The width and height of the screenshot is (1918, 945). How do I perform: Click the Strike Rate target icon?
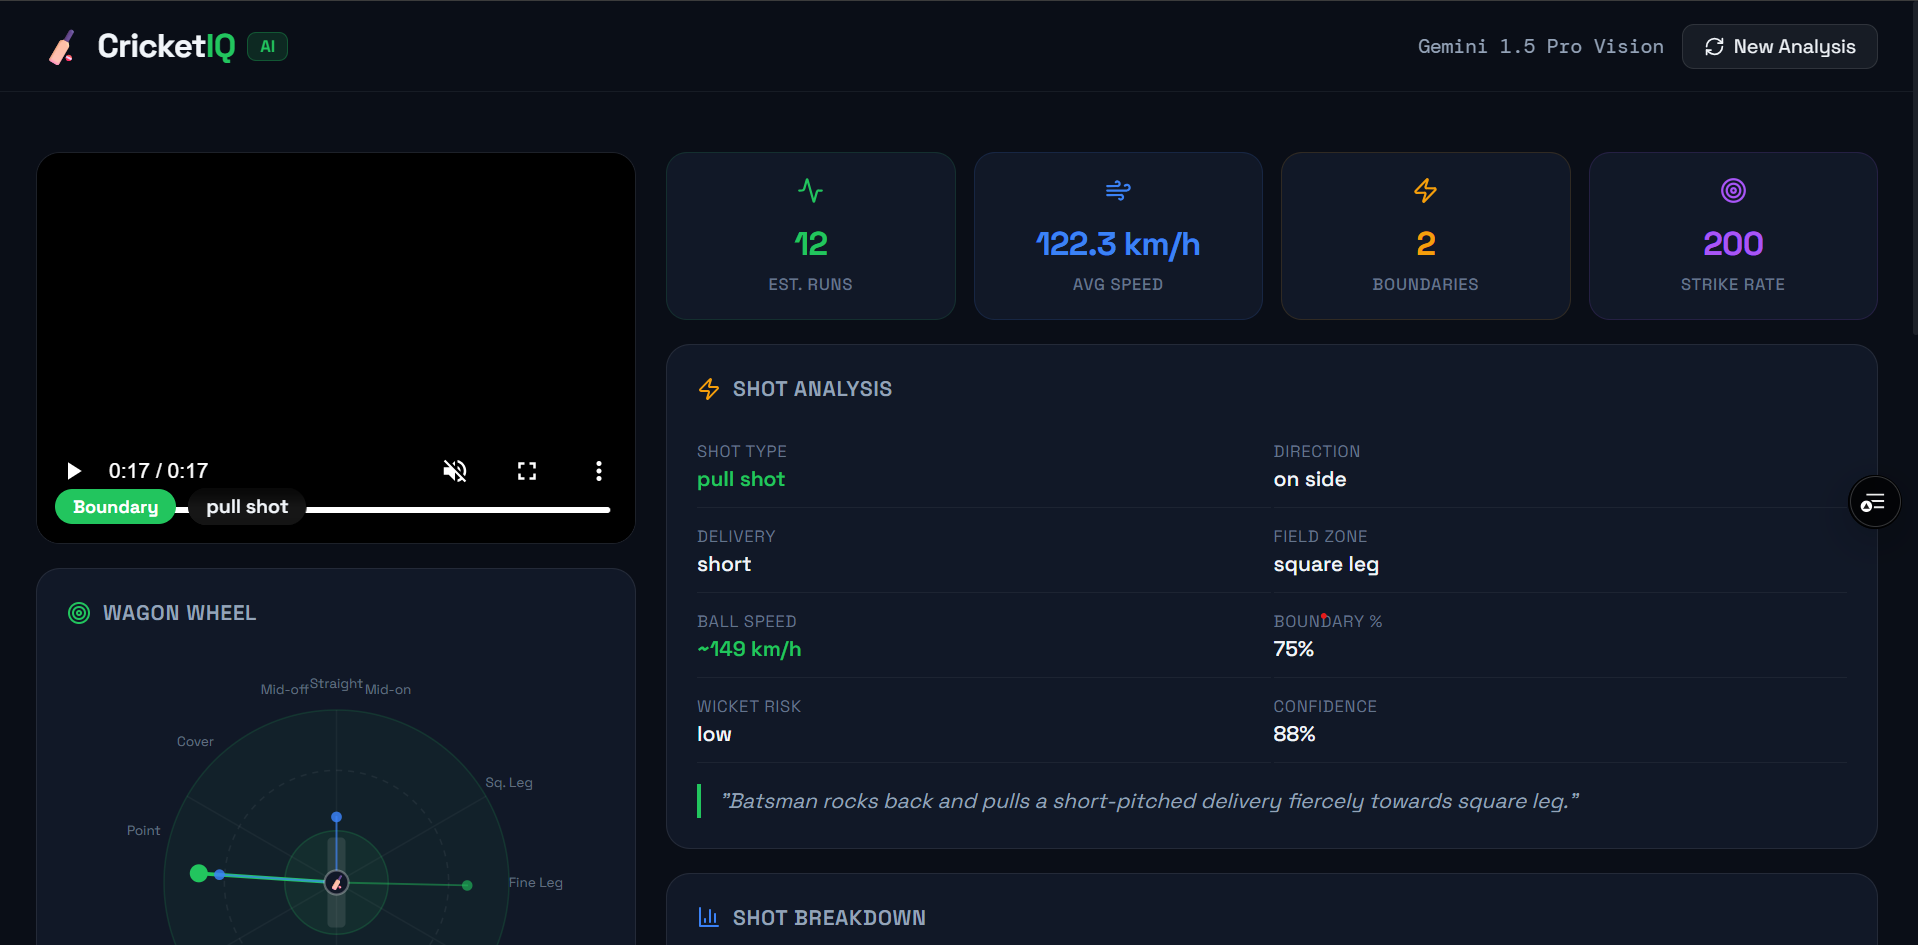coord(1733,190)
